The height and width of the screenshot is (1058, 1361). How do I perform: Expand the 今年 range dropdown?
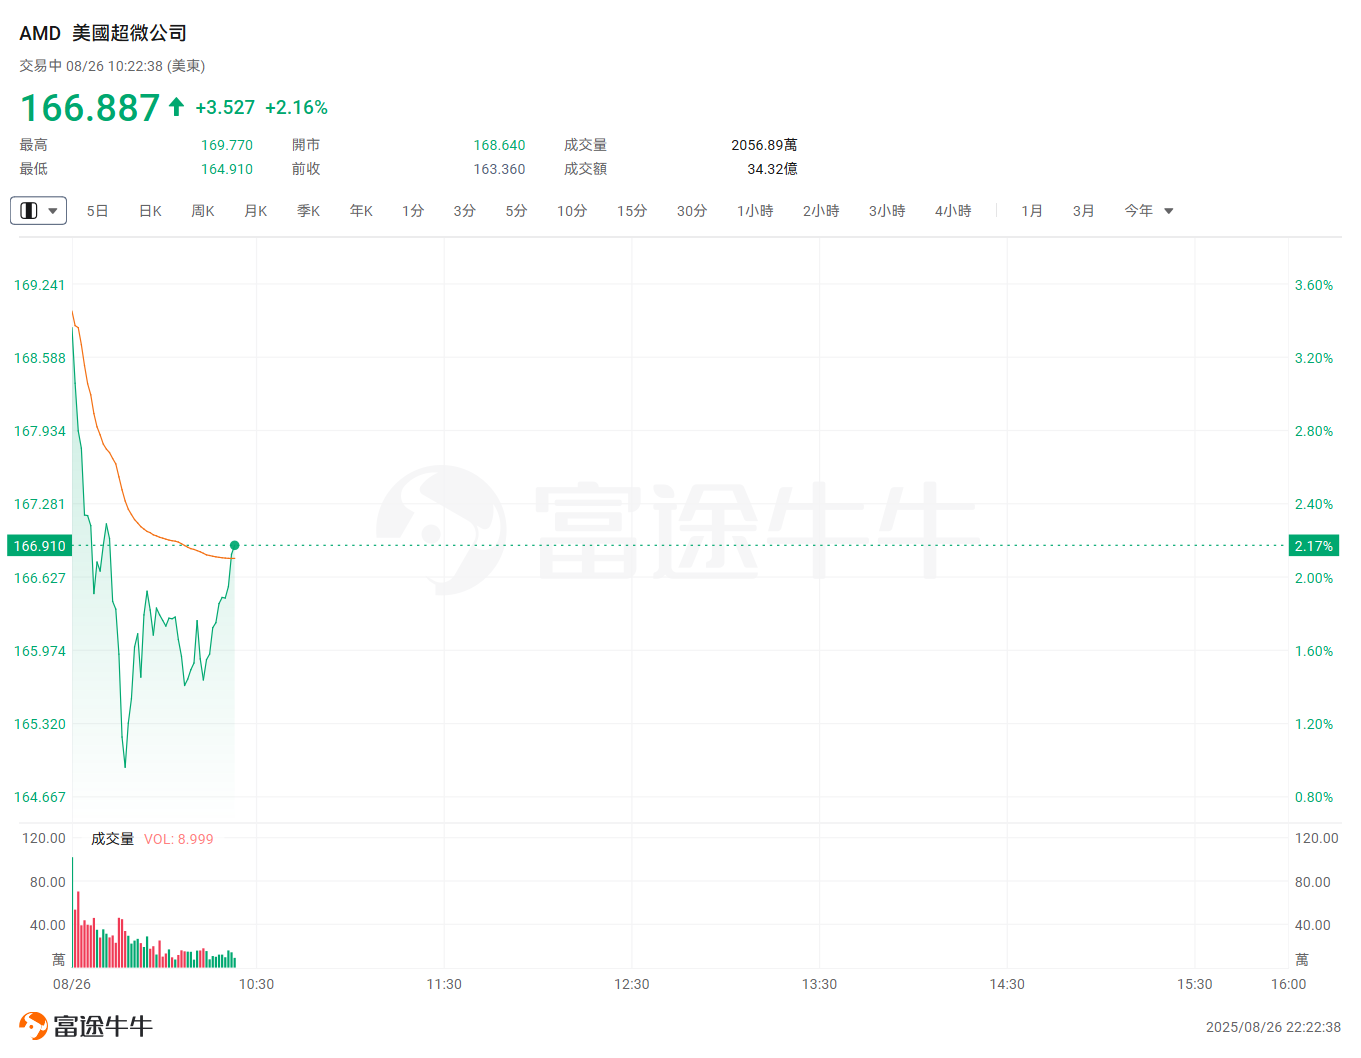[1148, 211]
